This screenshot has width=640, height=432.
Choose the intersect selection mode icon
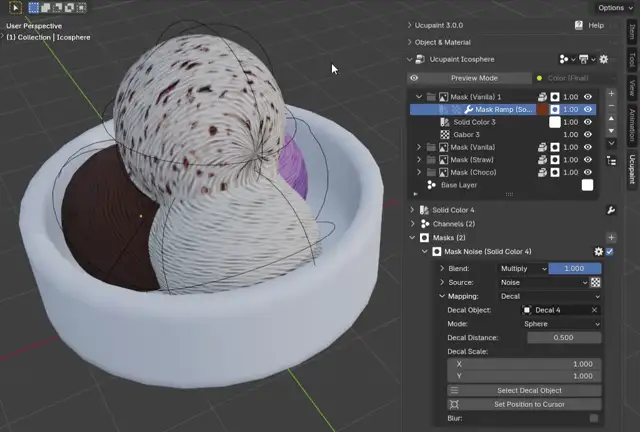point(82,7)
